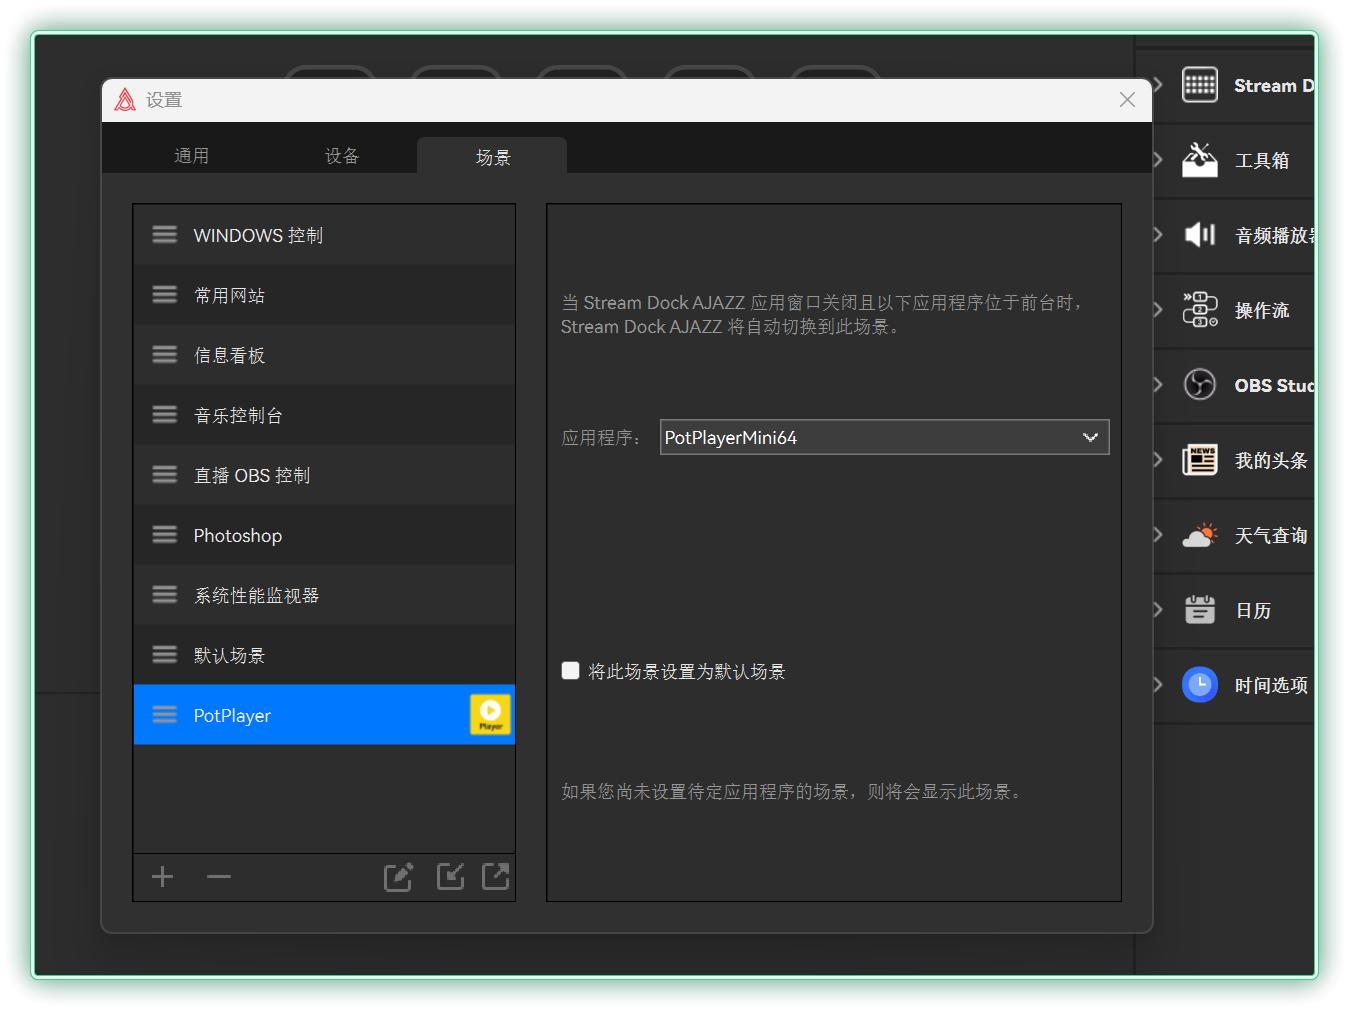Screen dimensions: 1349x1010
Task: Open the 时间选项 category label
Action: coord(1271,685)
